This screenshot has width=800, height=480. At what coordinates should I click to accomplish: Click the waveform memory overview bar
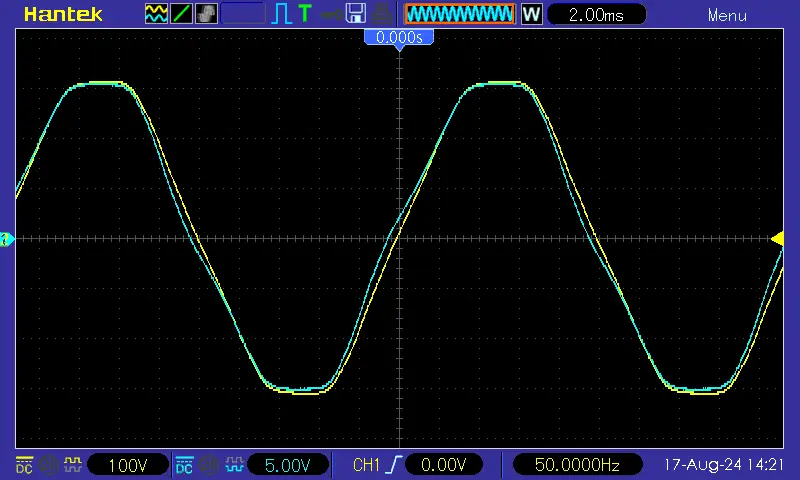460,14
